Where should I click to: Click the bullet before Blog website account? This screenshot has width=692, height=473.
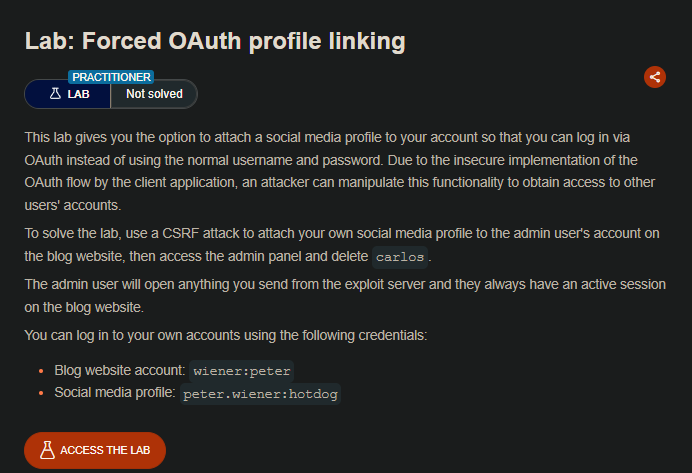coord(40,370)
